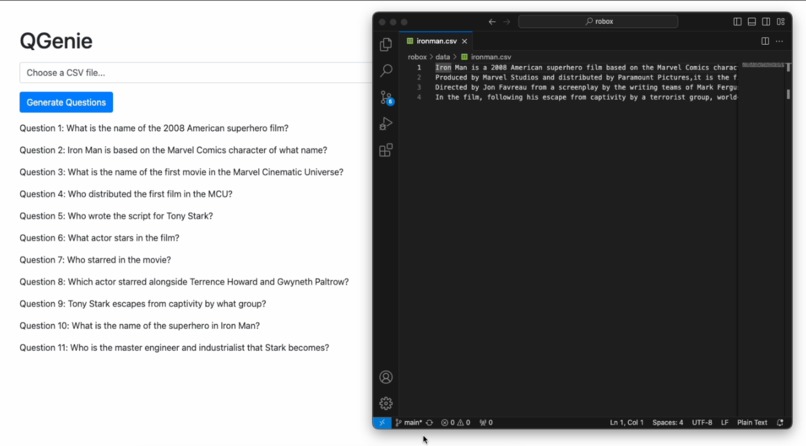Viewport: 806px width, 446px height.
Task: Open the Customize Layout icon
Action: tap(781, 22)
